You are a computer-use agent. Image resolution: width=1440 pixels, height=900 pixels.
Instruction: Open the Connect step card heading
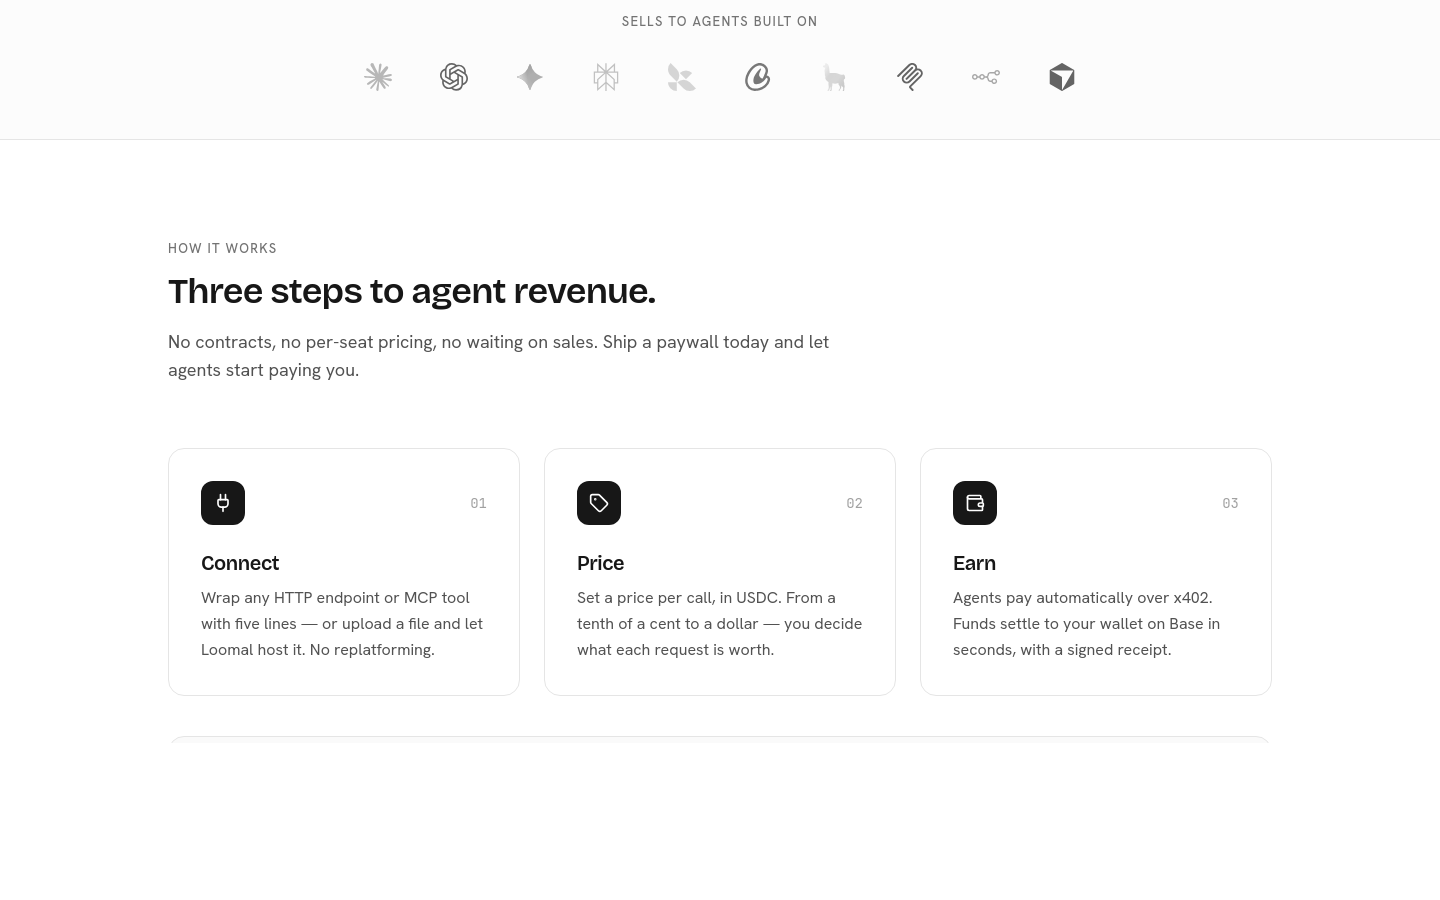(240, 563)
